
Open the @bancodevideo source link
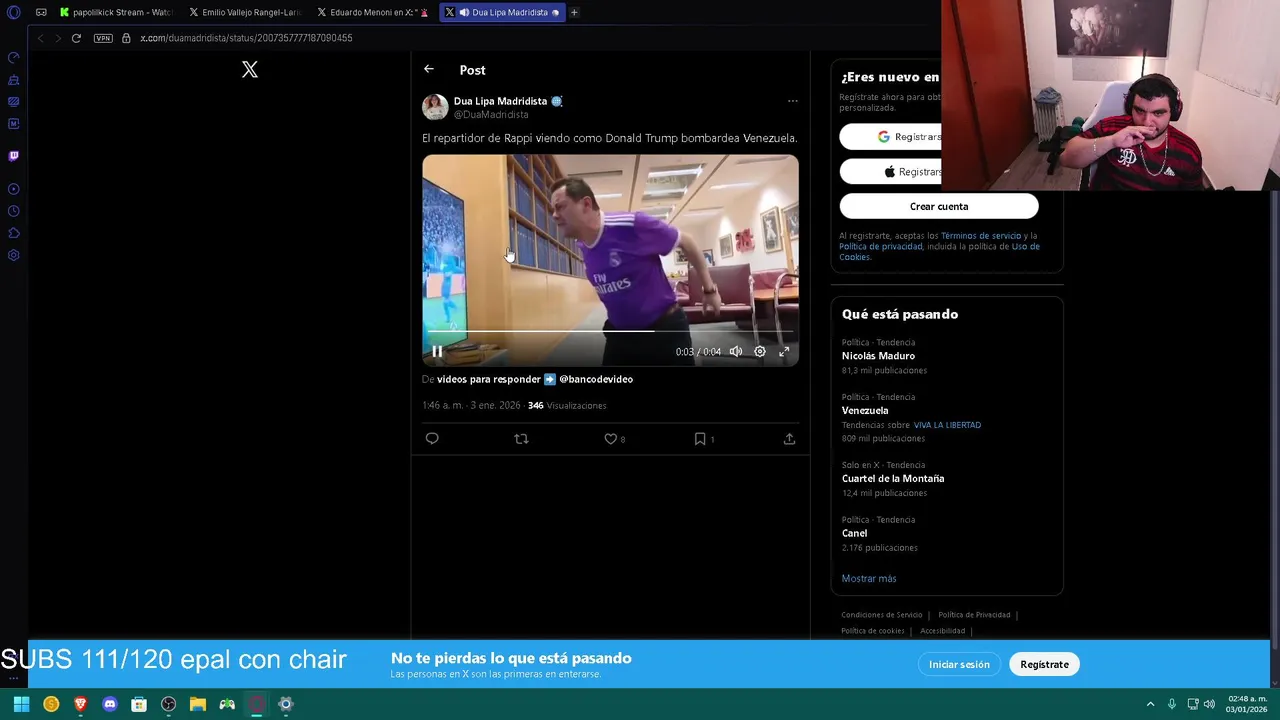(596, 379)
